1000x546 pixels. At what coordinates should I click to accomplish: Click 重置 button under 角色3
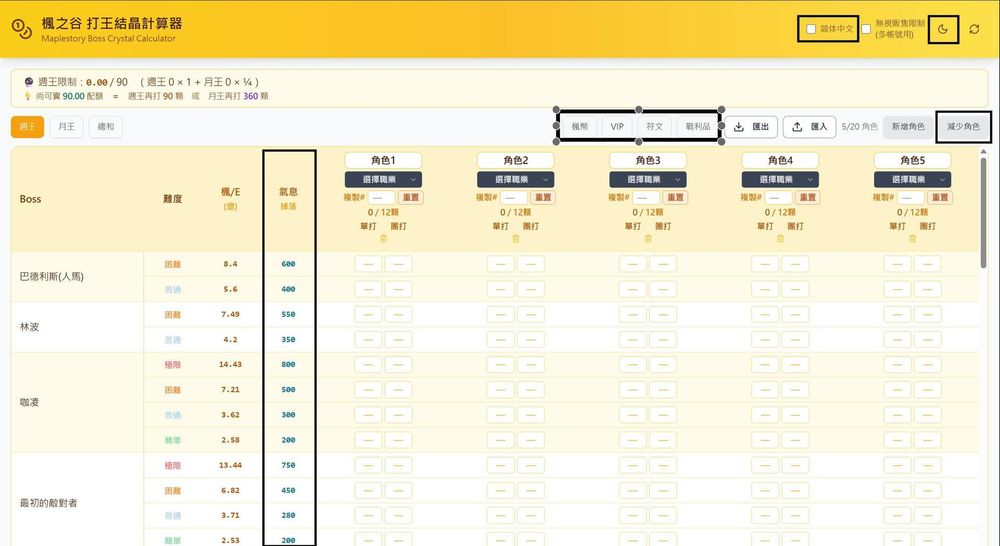(675, 197)
